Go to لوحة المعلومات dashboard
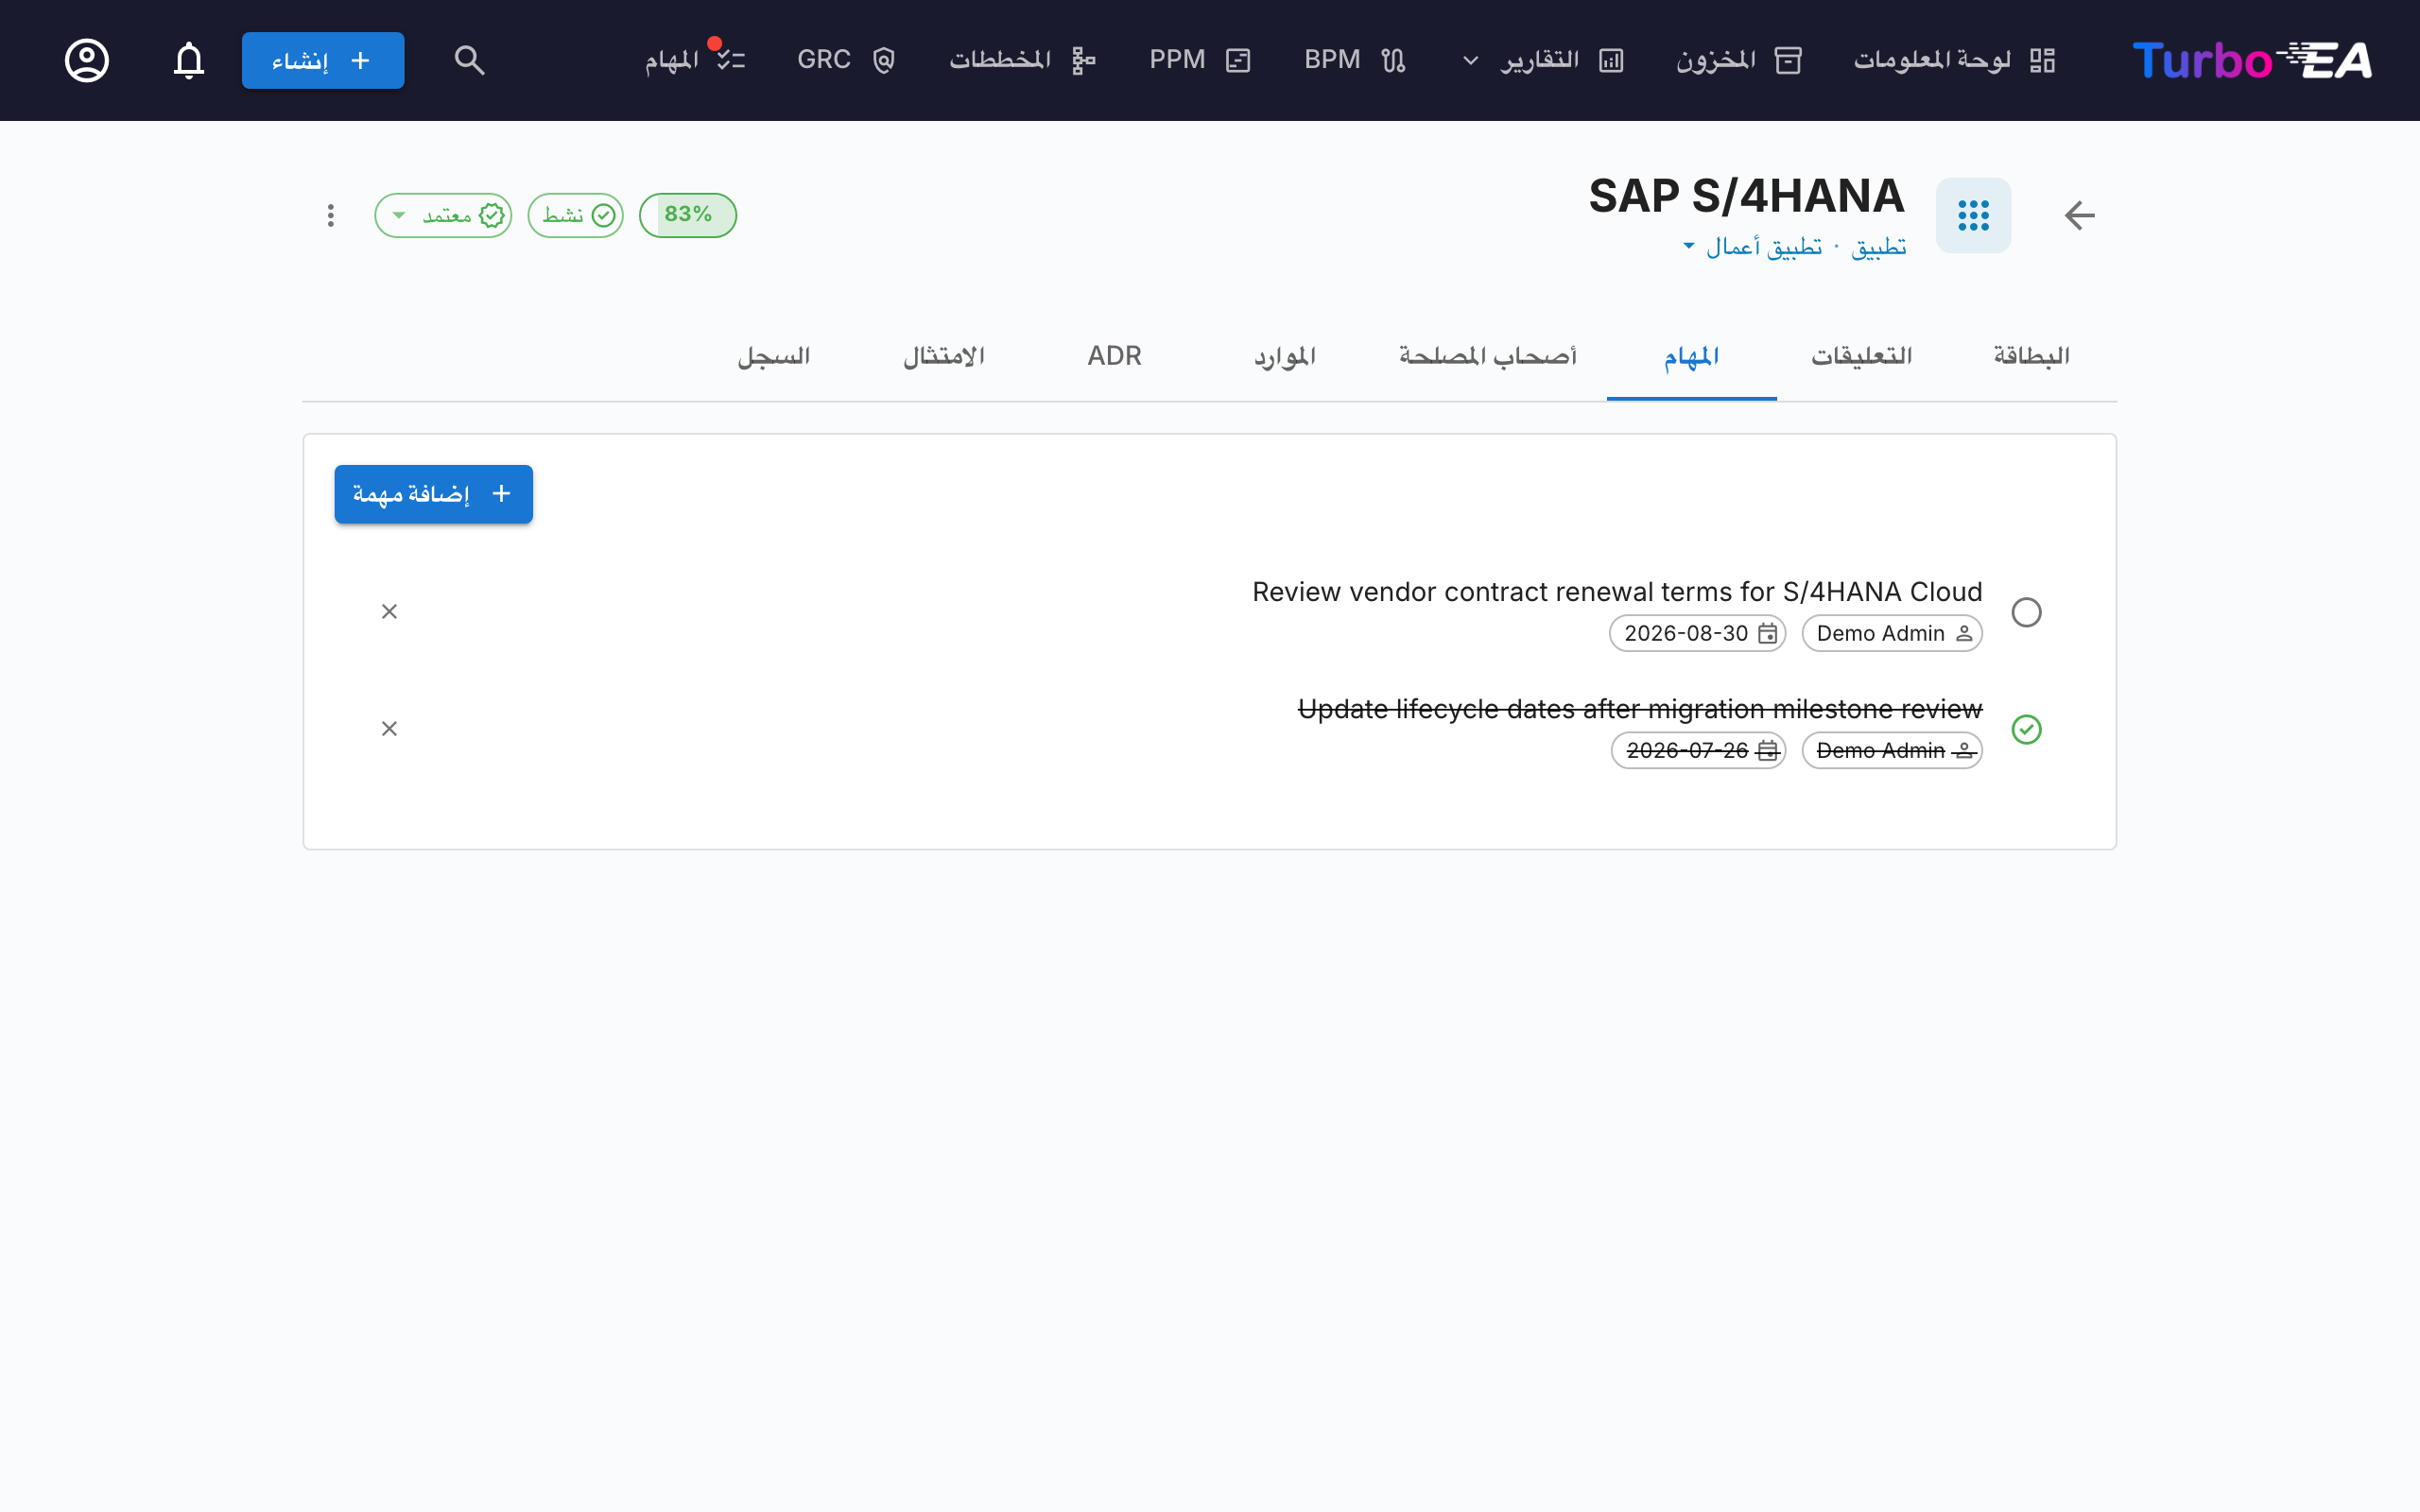This screenshot has height=1512, width=2420. point(1954,60)
